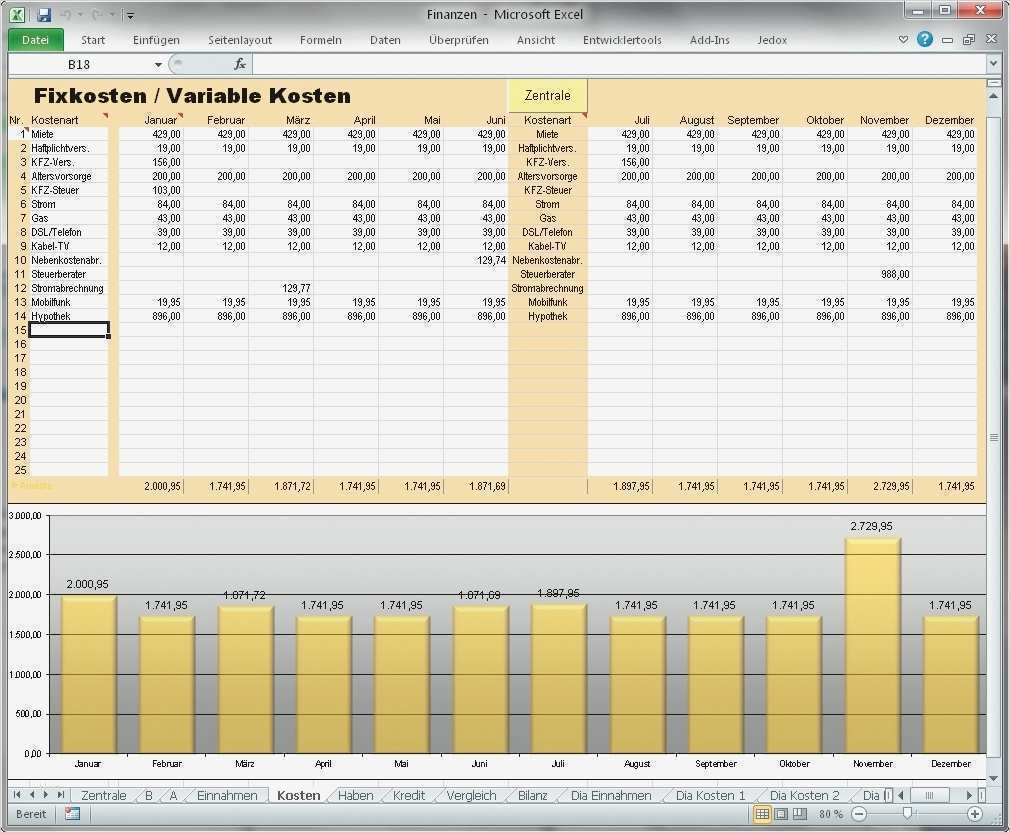
Task: Expand the Undo history dropdown arrow
Action: pyautogui.click(x=79, y=14)
